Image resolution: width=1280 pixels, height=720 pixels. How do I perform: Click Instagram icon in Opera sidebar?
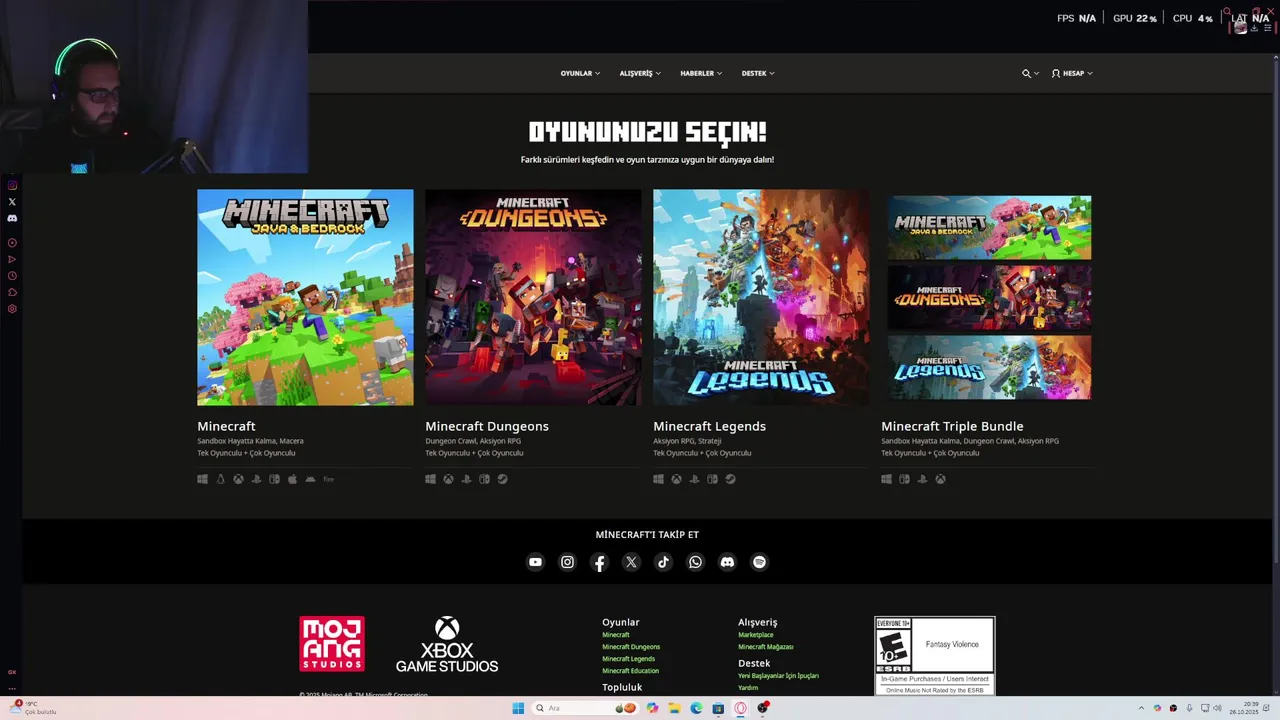tap(12, 185)
